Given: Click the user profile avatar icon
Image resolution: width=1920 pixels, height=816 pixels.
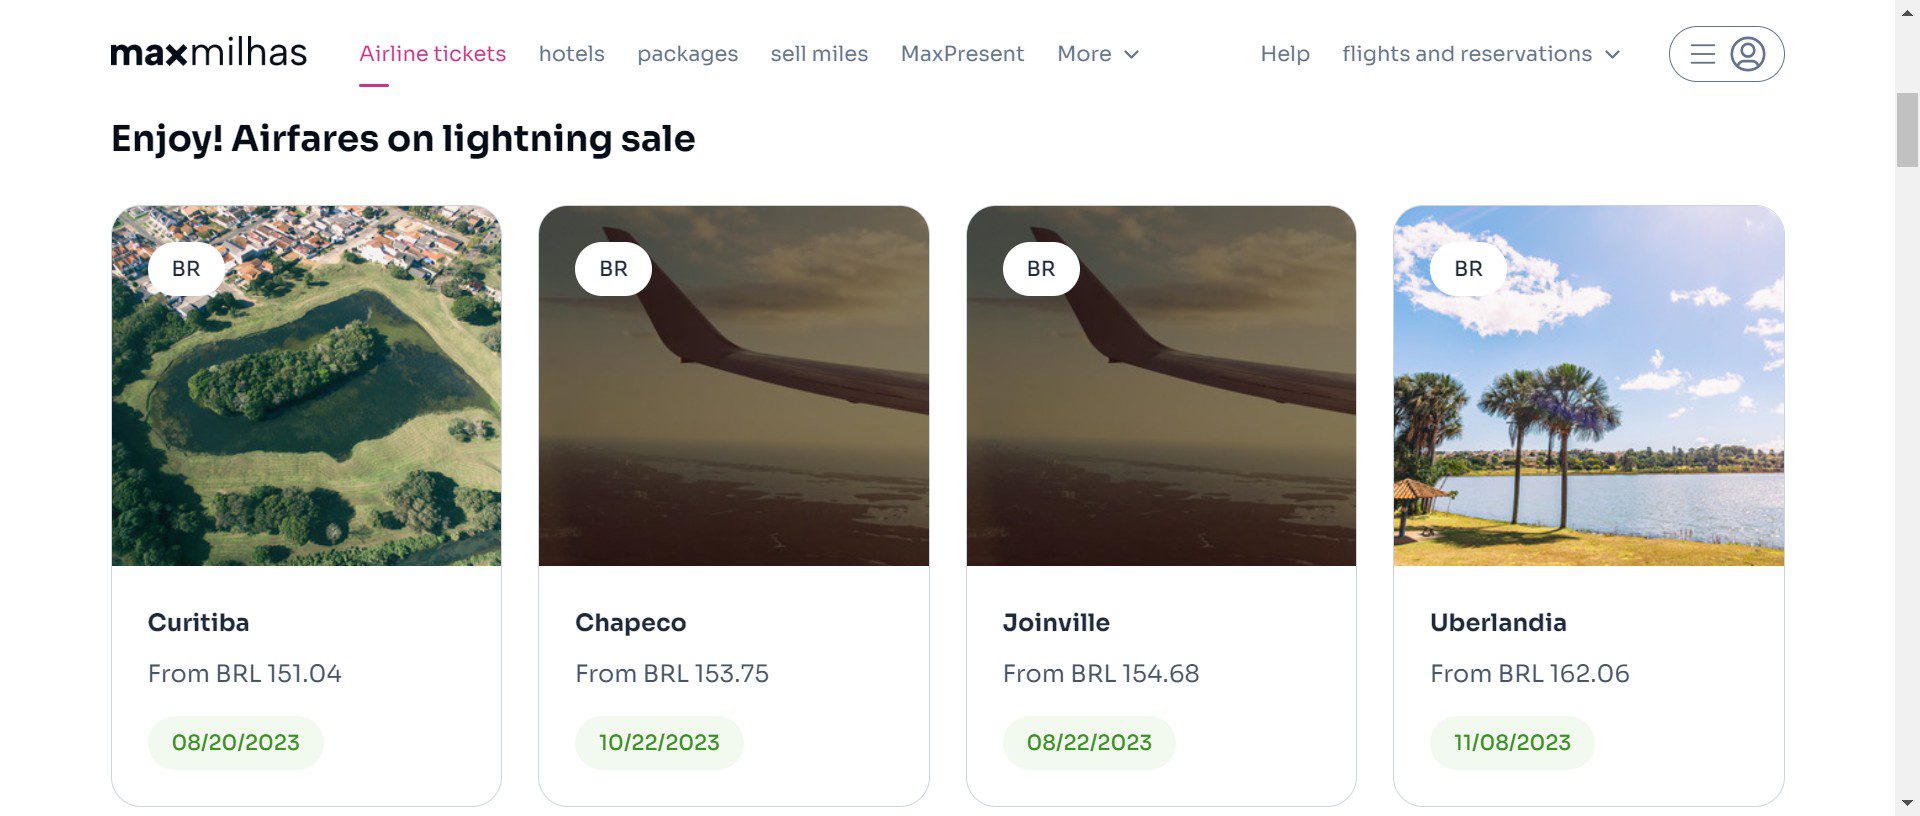Looking at the screenshot, I should pos(1747,54).
